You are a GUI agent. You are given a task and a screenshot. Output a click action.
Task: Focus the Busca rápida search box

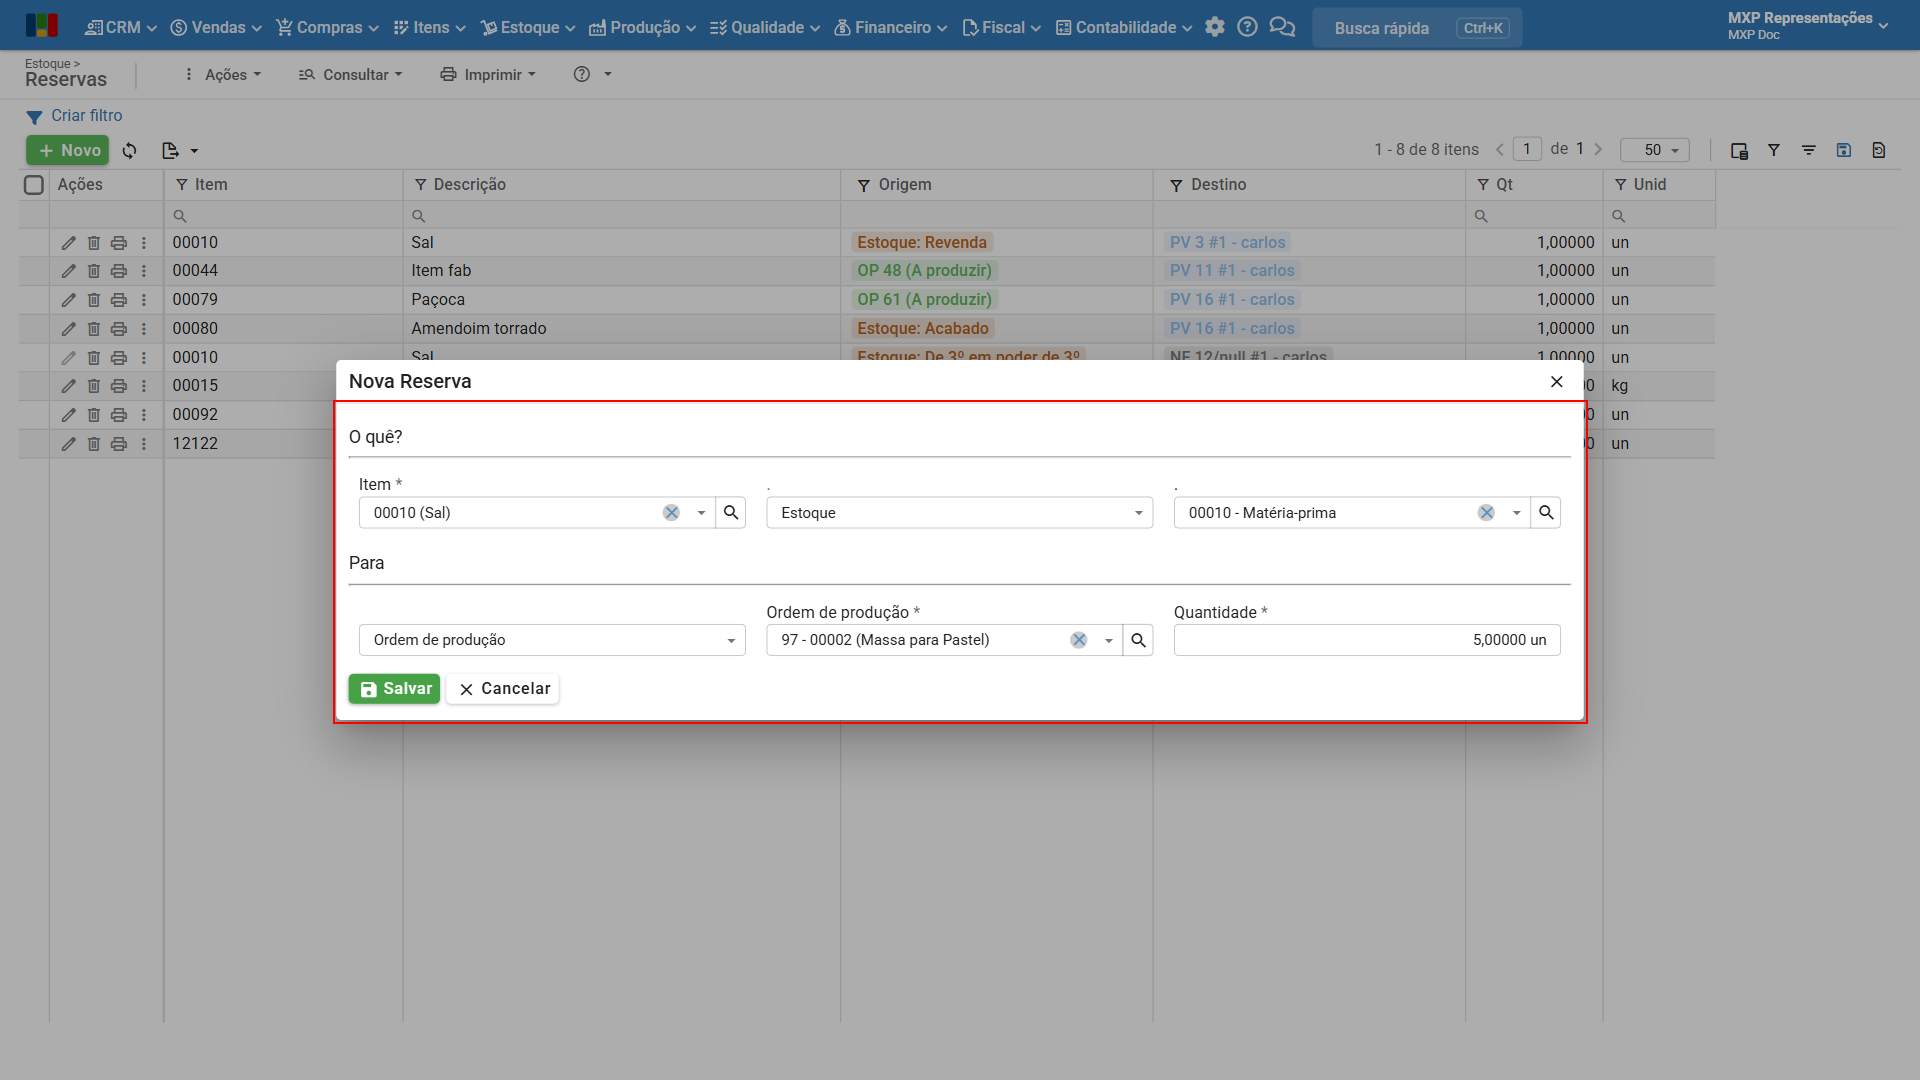click(1416, 28)
